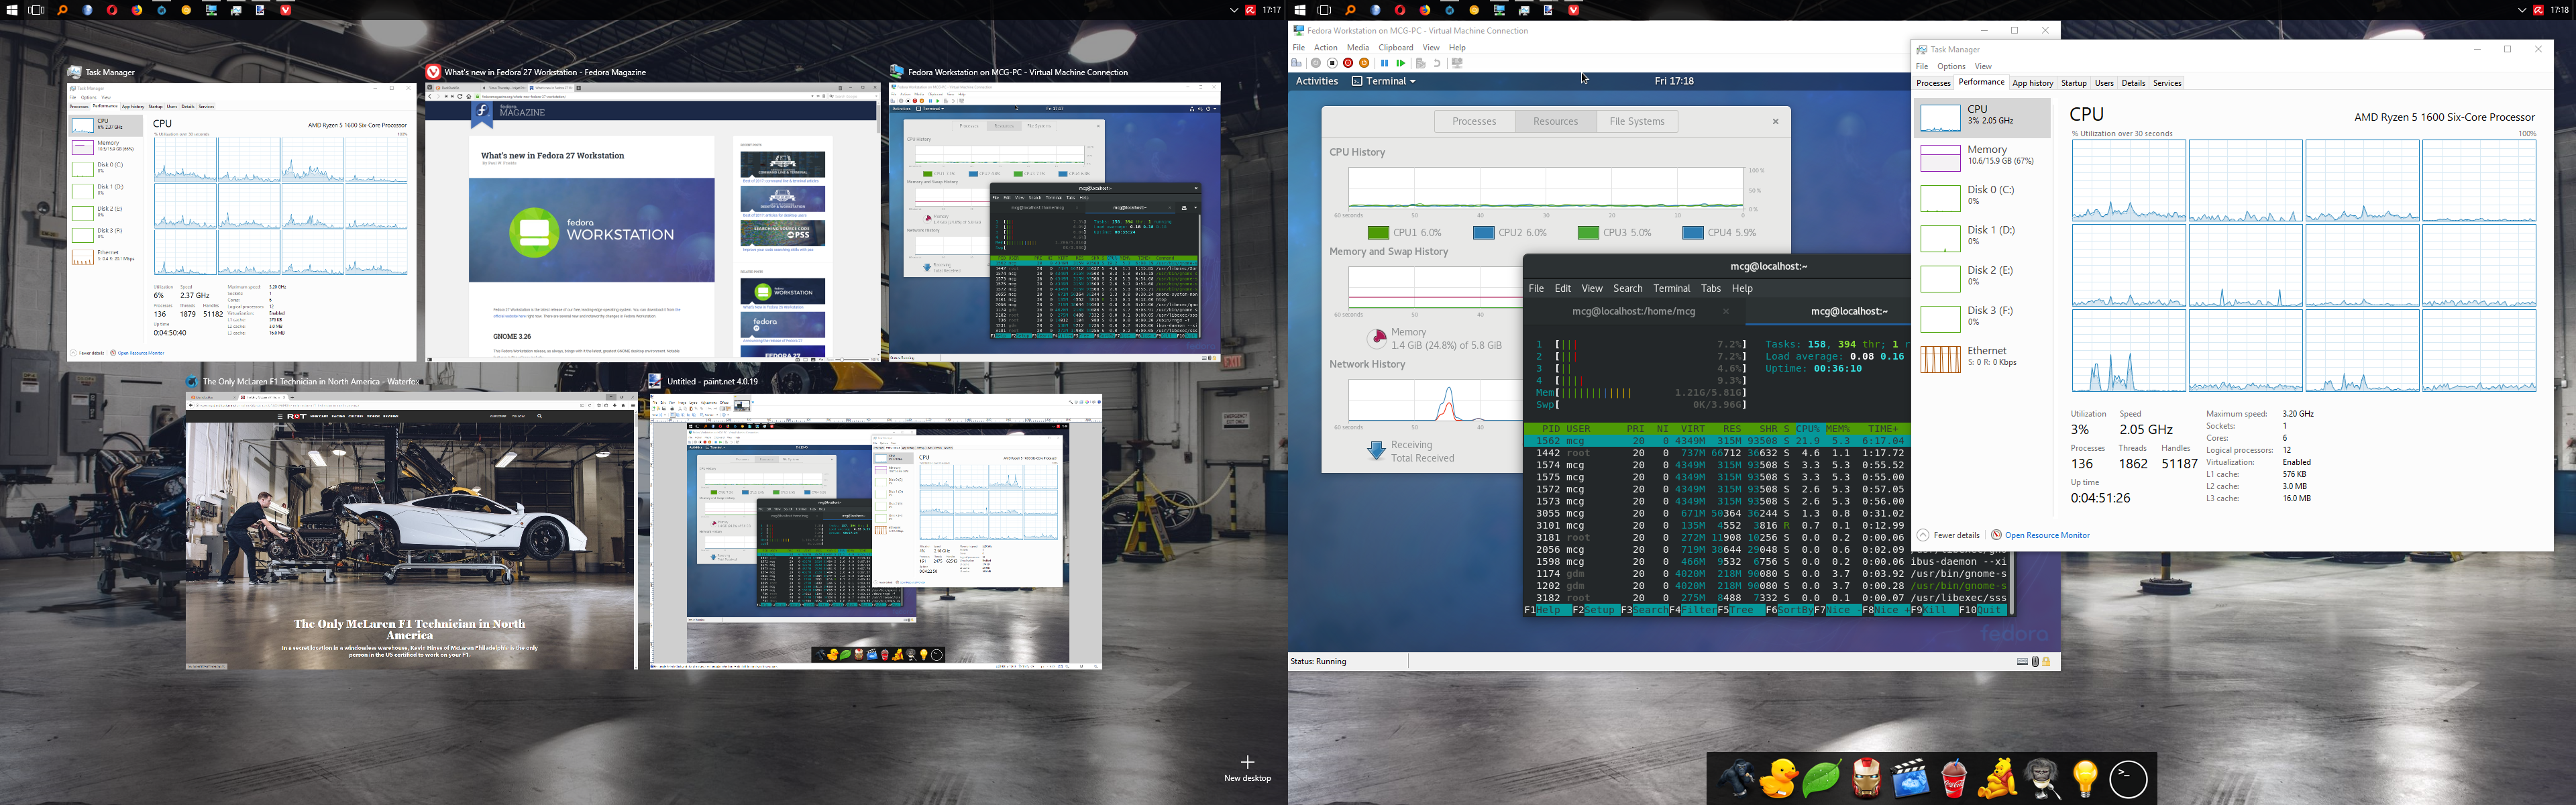Select the CPU1 green color swatch
2576x805 pixels.
(1378, 233)
